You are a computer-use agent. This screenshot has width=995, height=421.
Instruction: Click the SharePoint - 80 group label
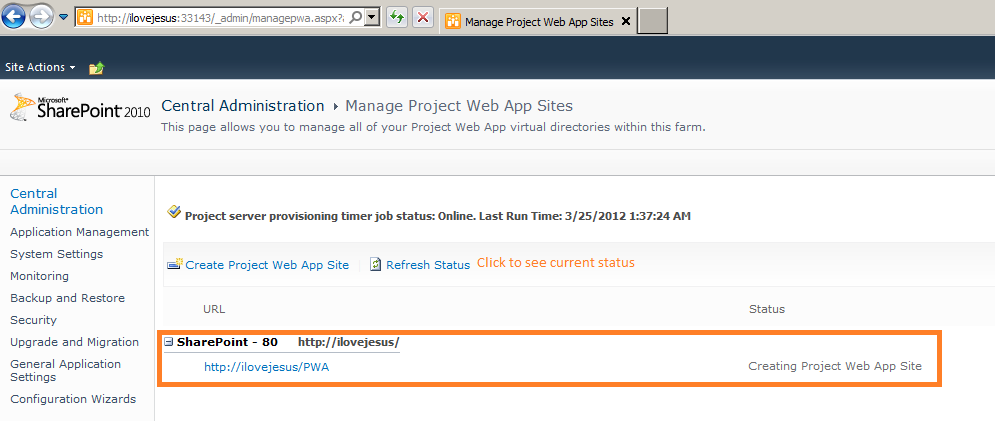tap(227, 342)
